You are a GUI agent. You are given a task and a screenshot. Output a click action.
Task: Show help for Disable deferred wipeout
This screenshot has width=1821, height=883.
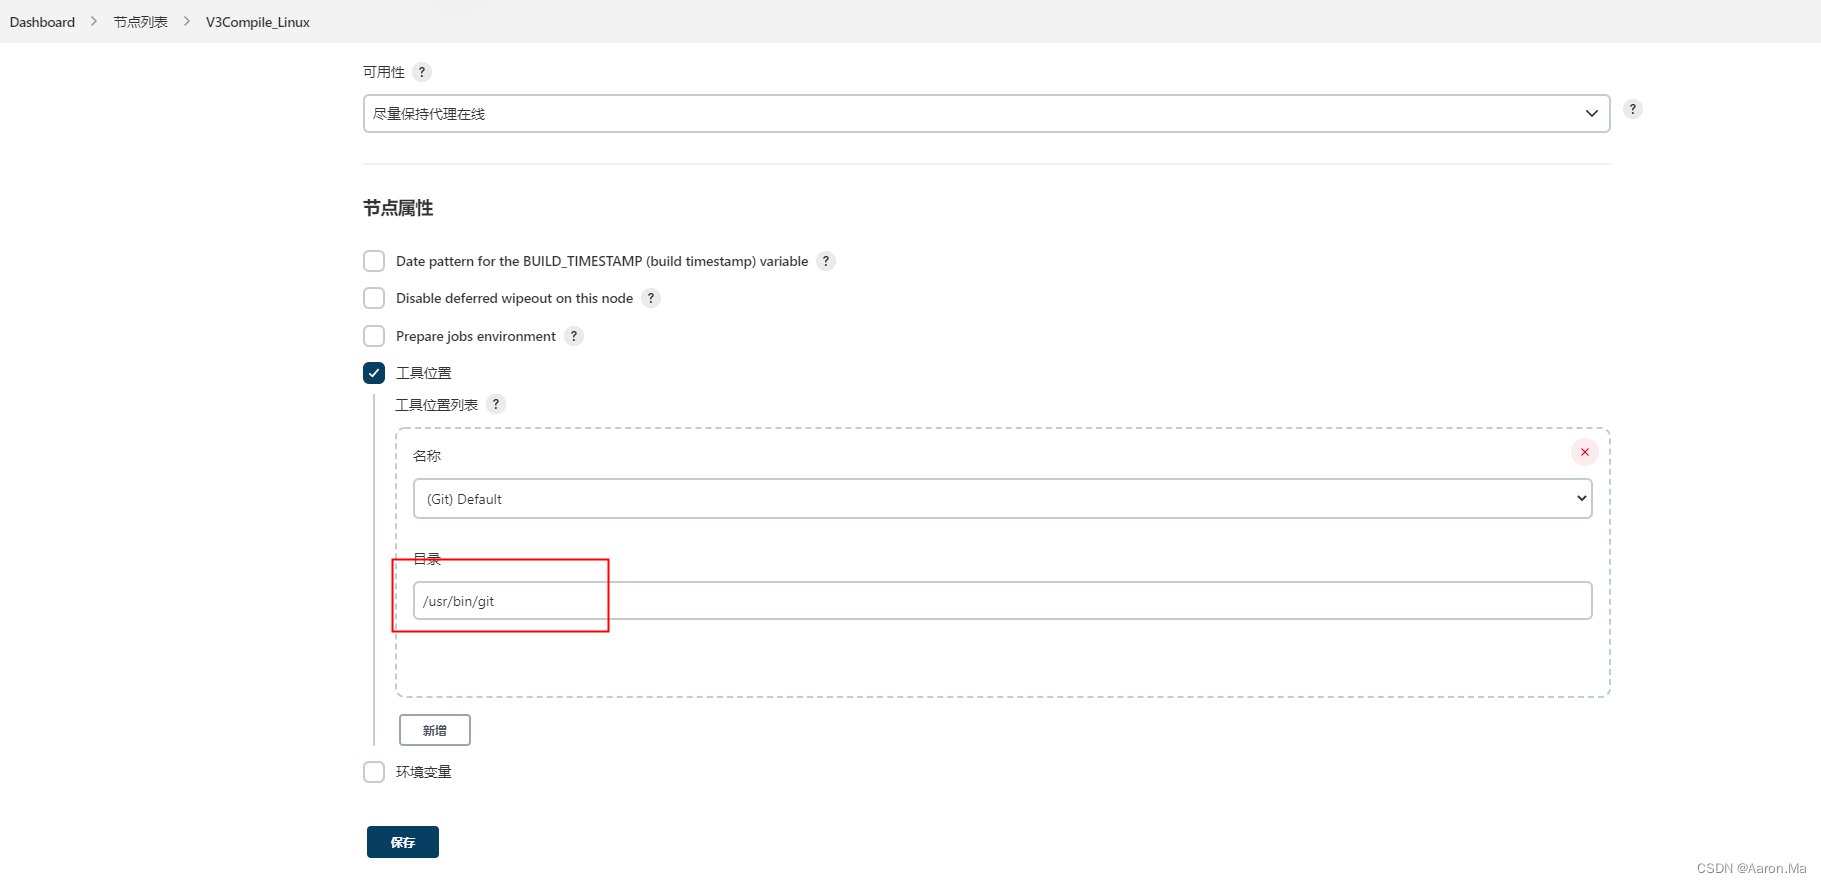(x=651, y=298)
